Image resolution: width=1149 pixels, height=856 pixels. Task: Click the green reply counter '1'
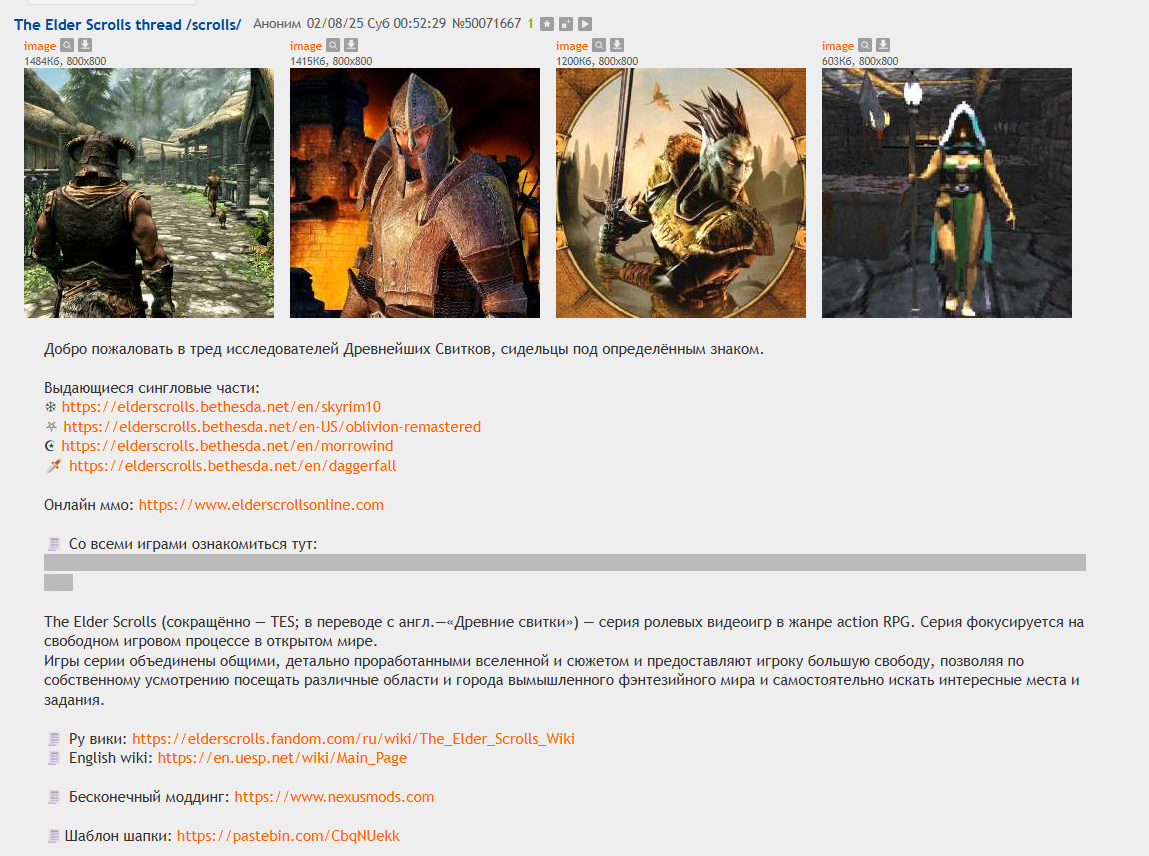coord(531,23)
